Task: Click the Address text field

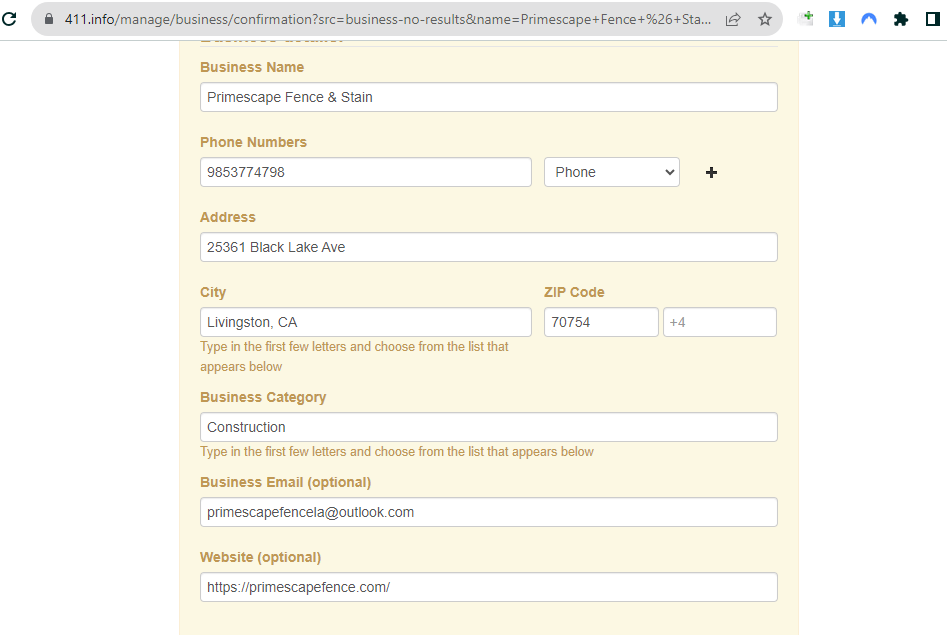Action: [x=488, y=247]
